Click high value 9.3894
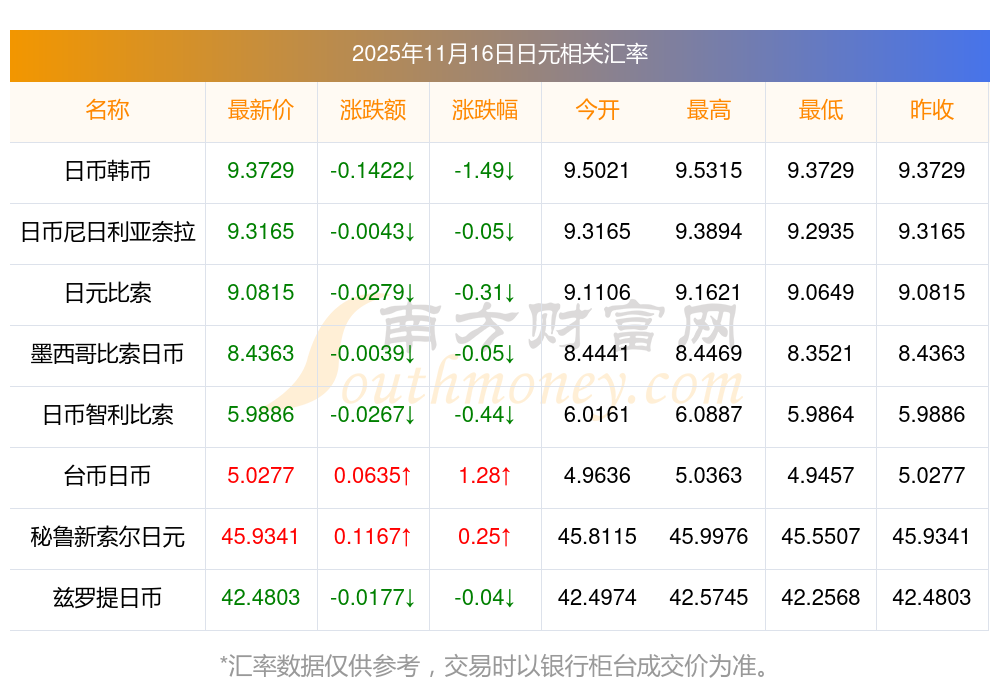Screen dimensions: 1000x697 [x=709, y=231]
